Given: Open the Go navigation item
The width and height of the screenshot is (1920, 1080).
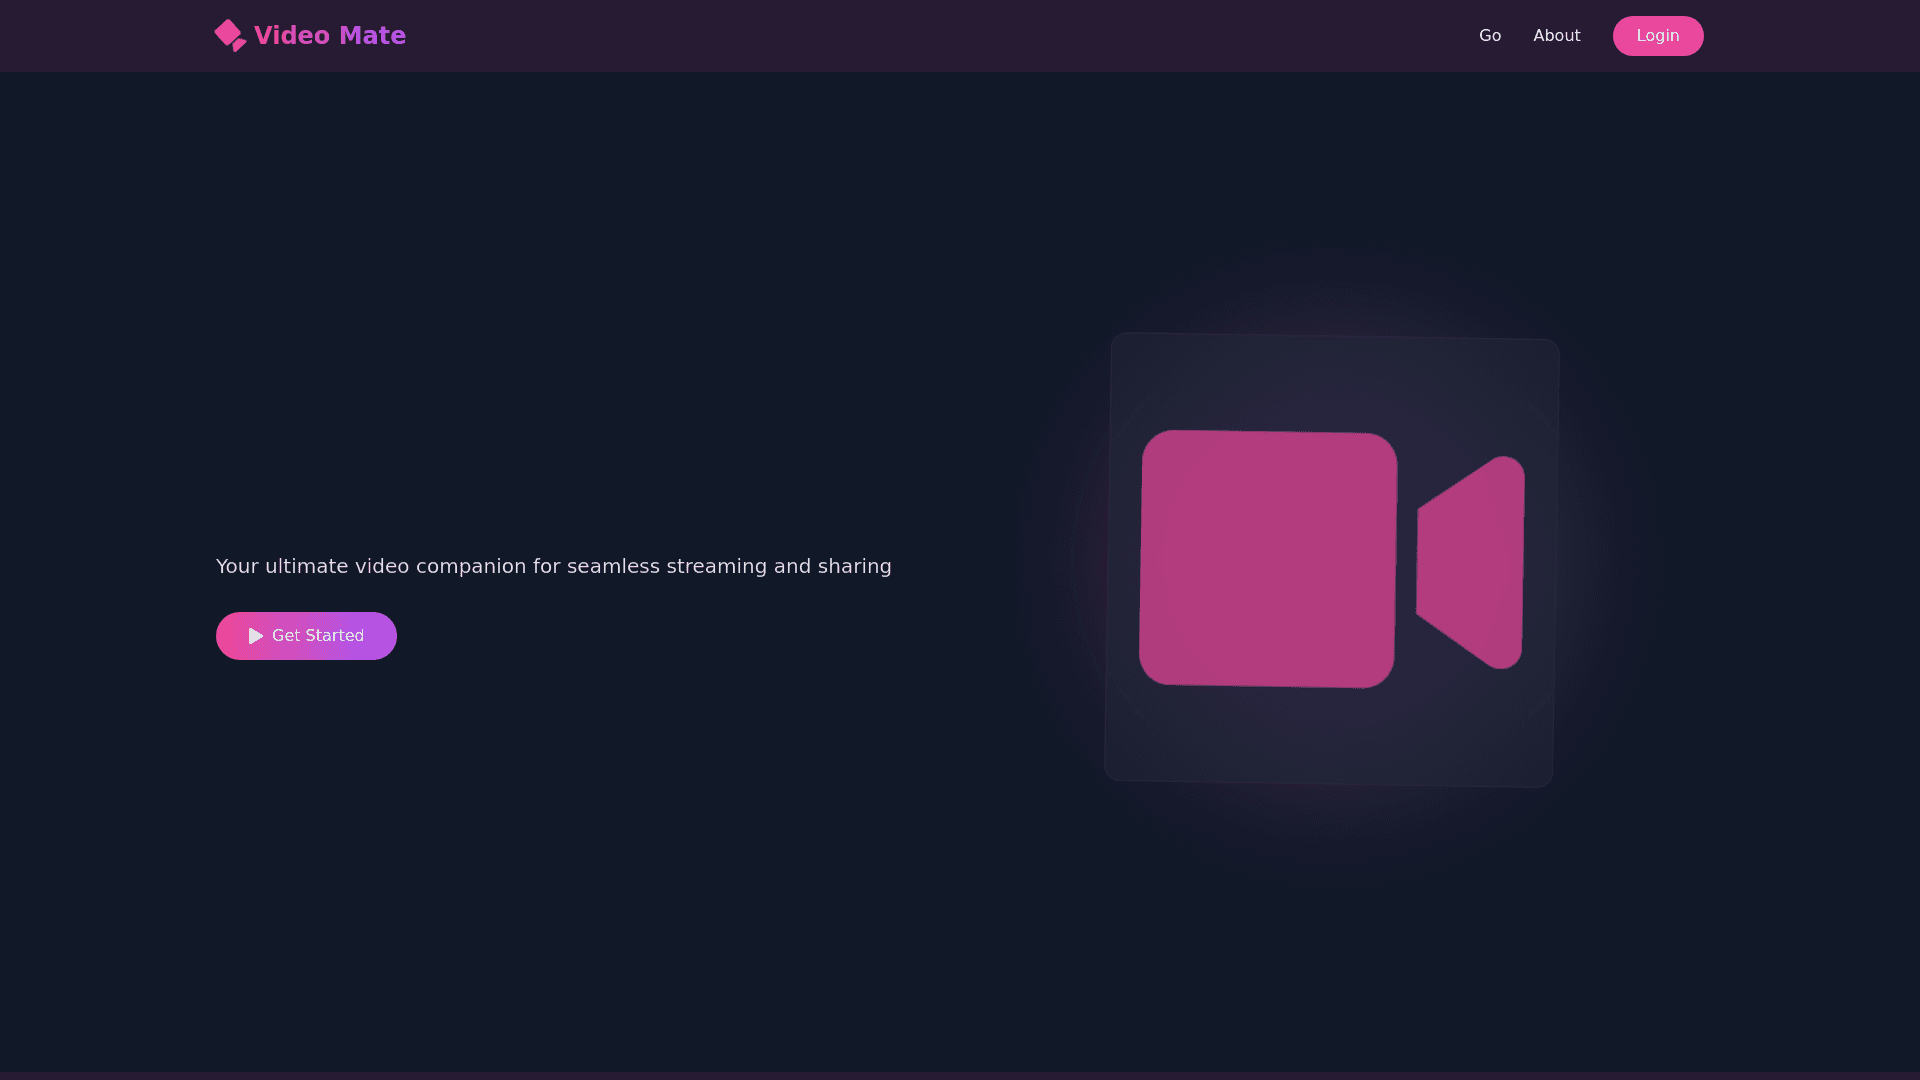Looking at the screenshot, I should 1489,36.
